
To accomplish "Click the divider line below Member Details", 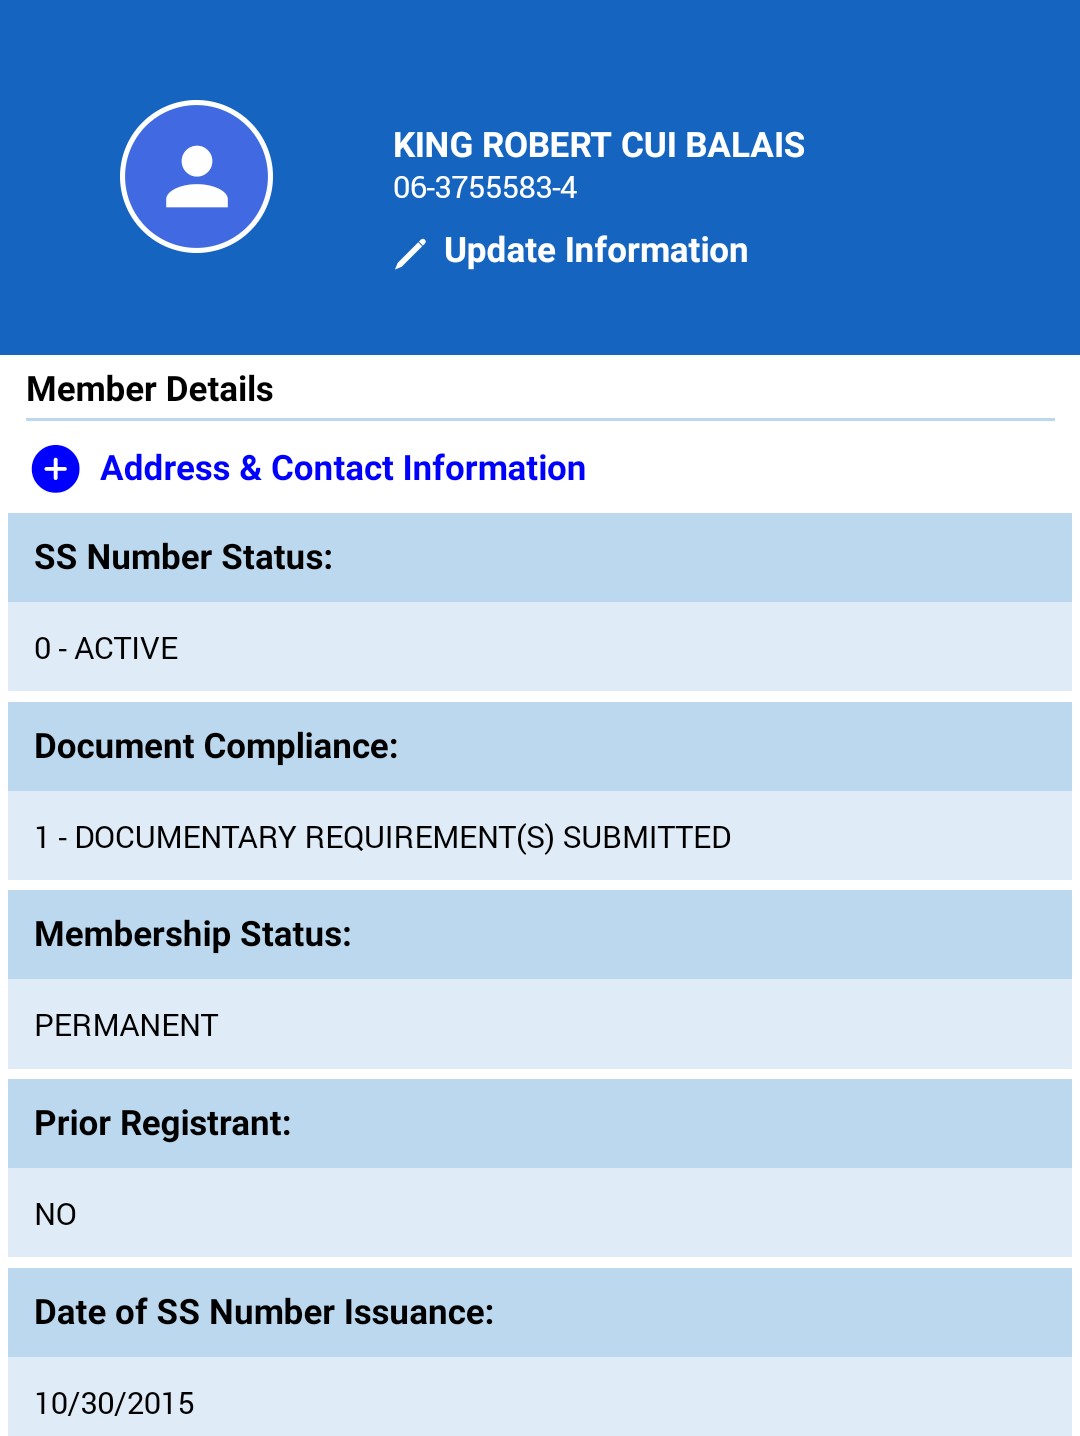I will coord(540,420).
